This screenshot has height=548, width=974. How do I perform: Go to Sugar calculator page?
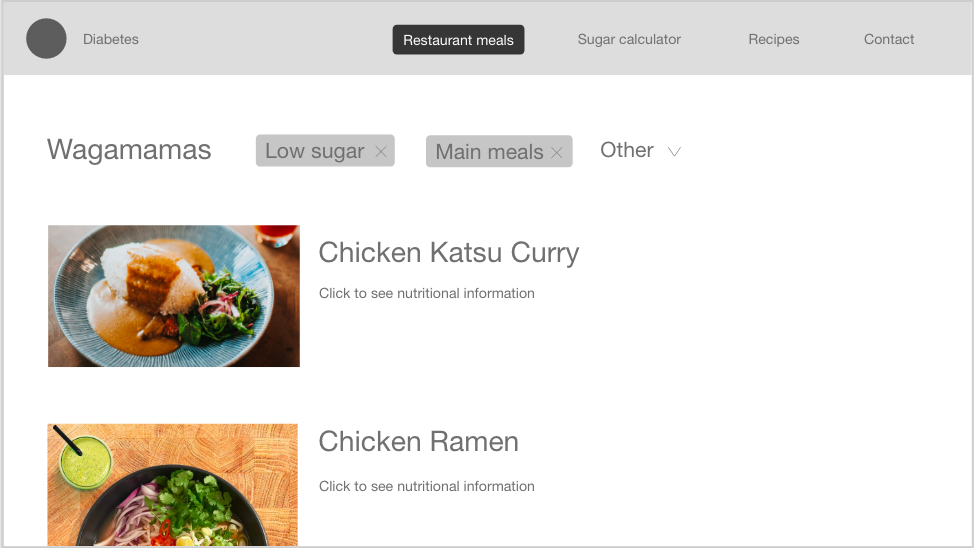pyautogui.click(x=629, y=39)
